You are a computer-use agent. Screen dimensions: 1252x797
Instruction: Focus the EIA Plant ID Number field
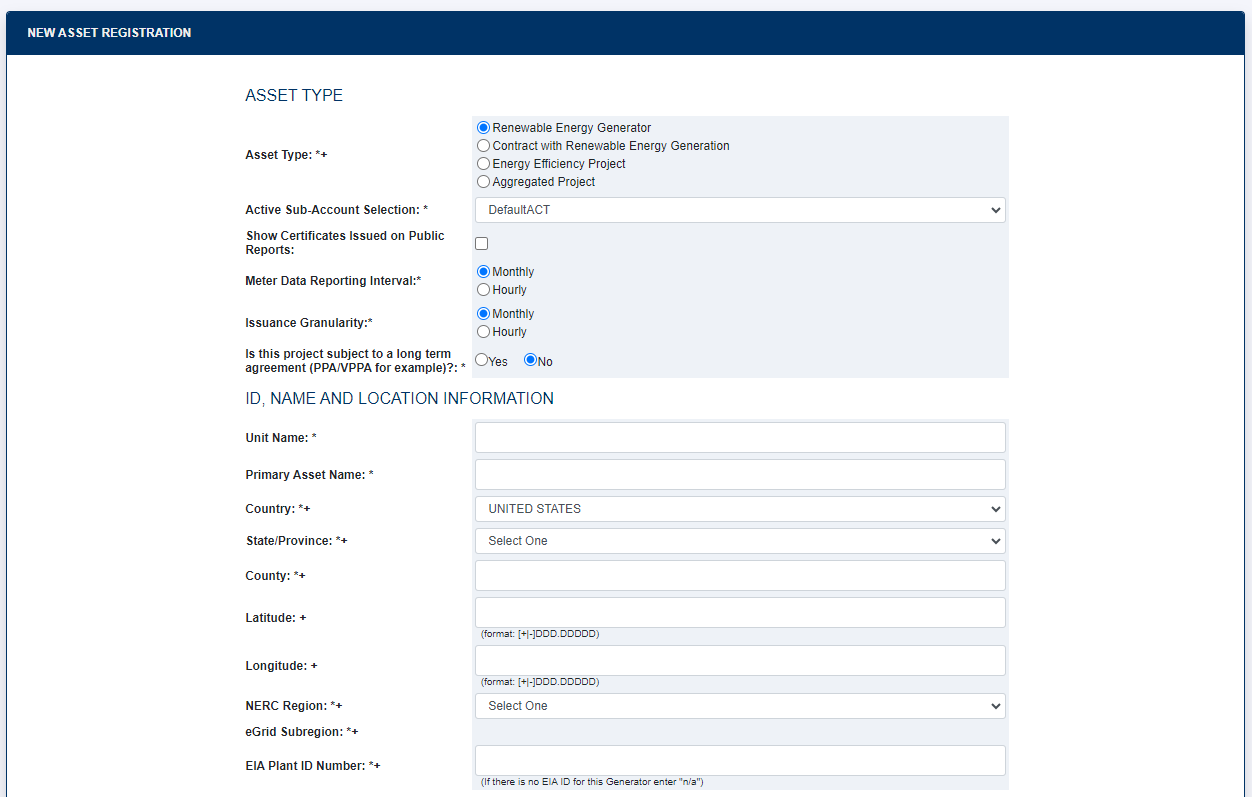tap(740, 761)
